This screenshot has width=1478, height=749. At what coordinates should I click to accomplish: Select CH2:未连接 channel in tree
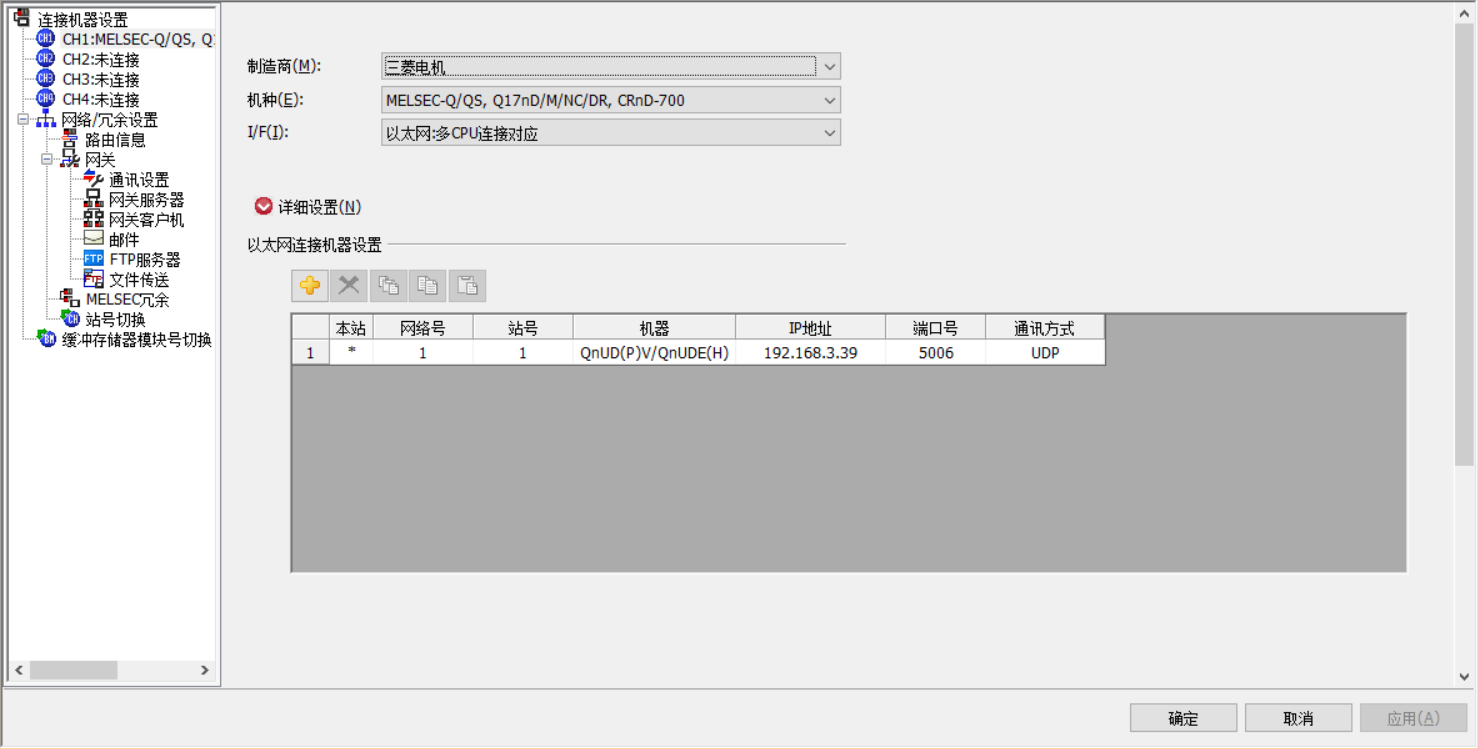tap(100, 60)
